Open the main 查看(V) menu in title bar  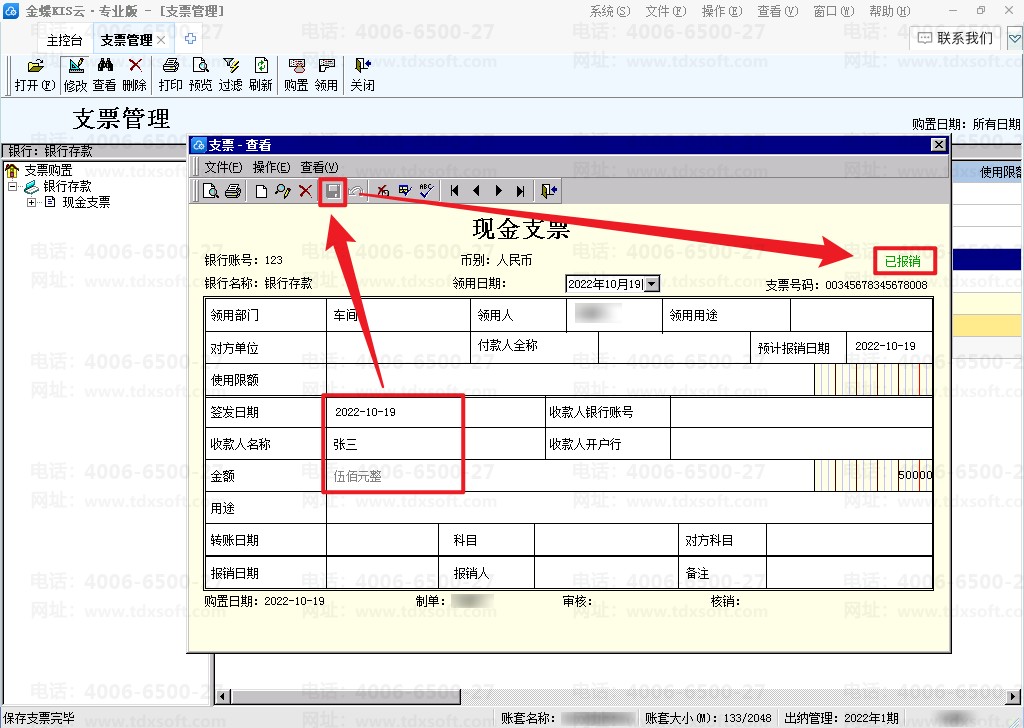click(x=777, y=11)
